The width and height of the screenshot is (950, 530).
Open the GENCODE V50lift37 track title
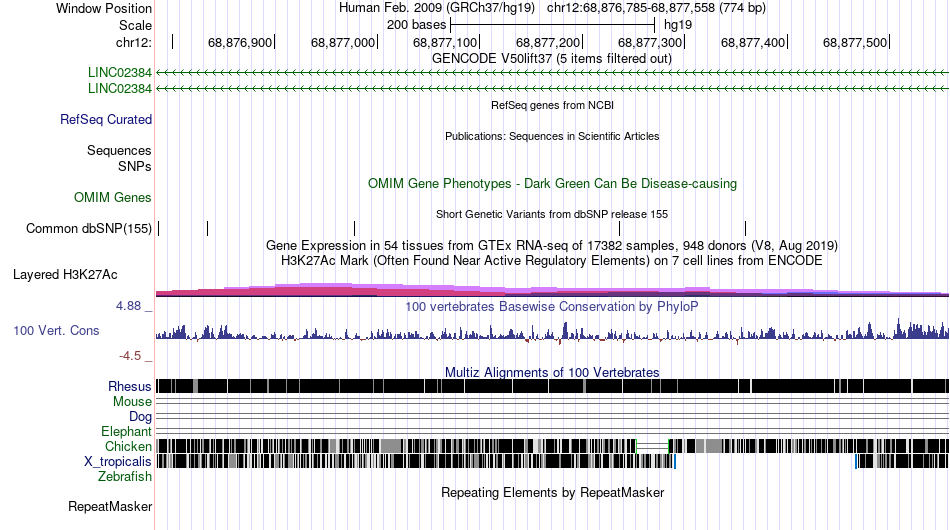(552, 59)
